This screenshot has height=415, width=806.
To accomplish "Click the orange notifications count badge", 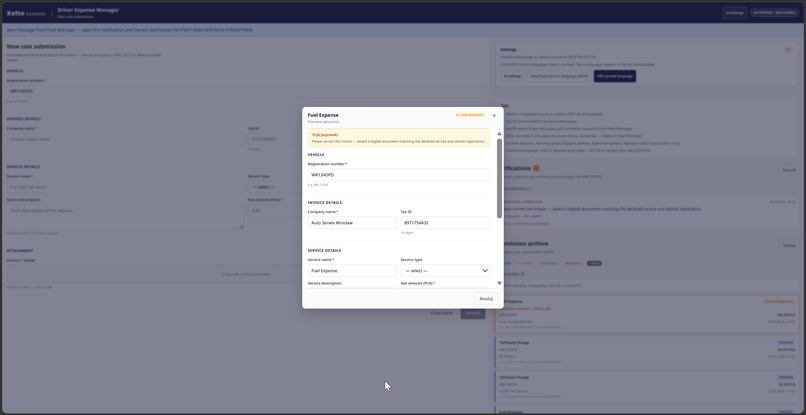I will tap(536, 168).
